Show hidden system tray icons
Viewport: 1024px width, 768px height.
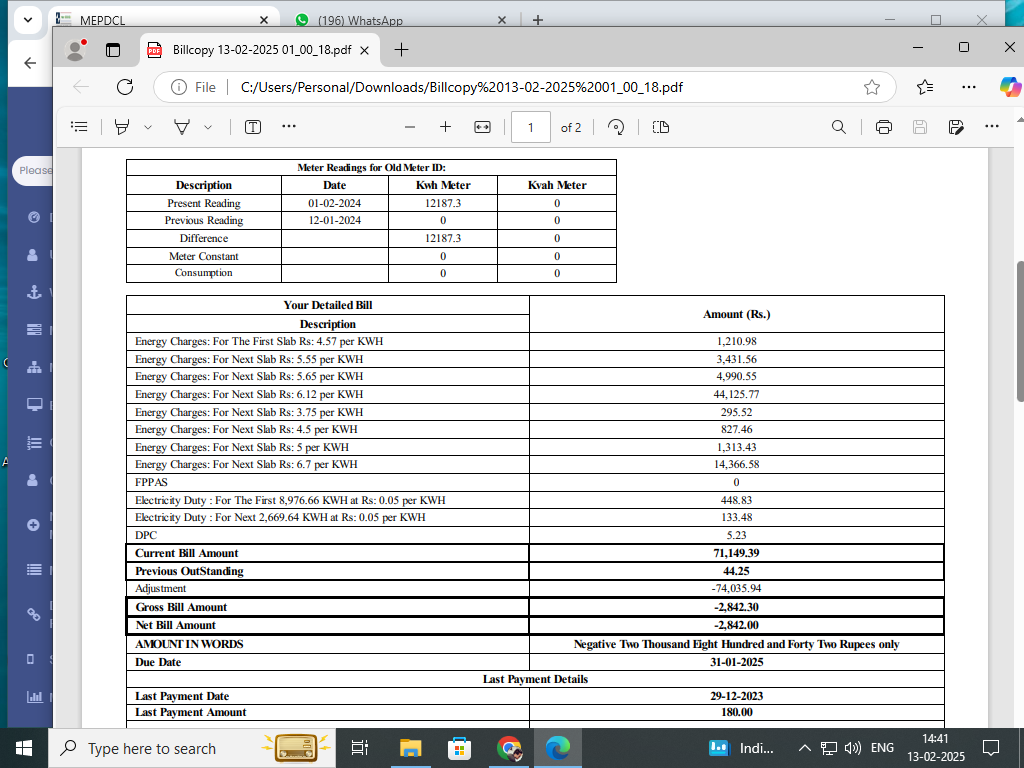click(x=804, y=748)
